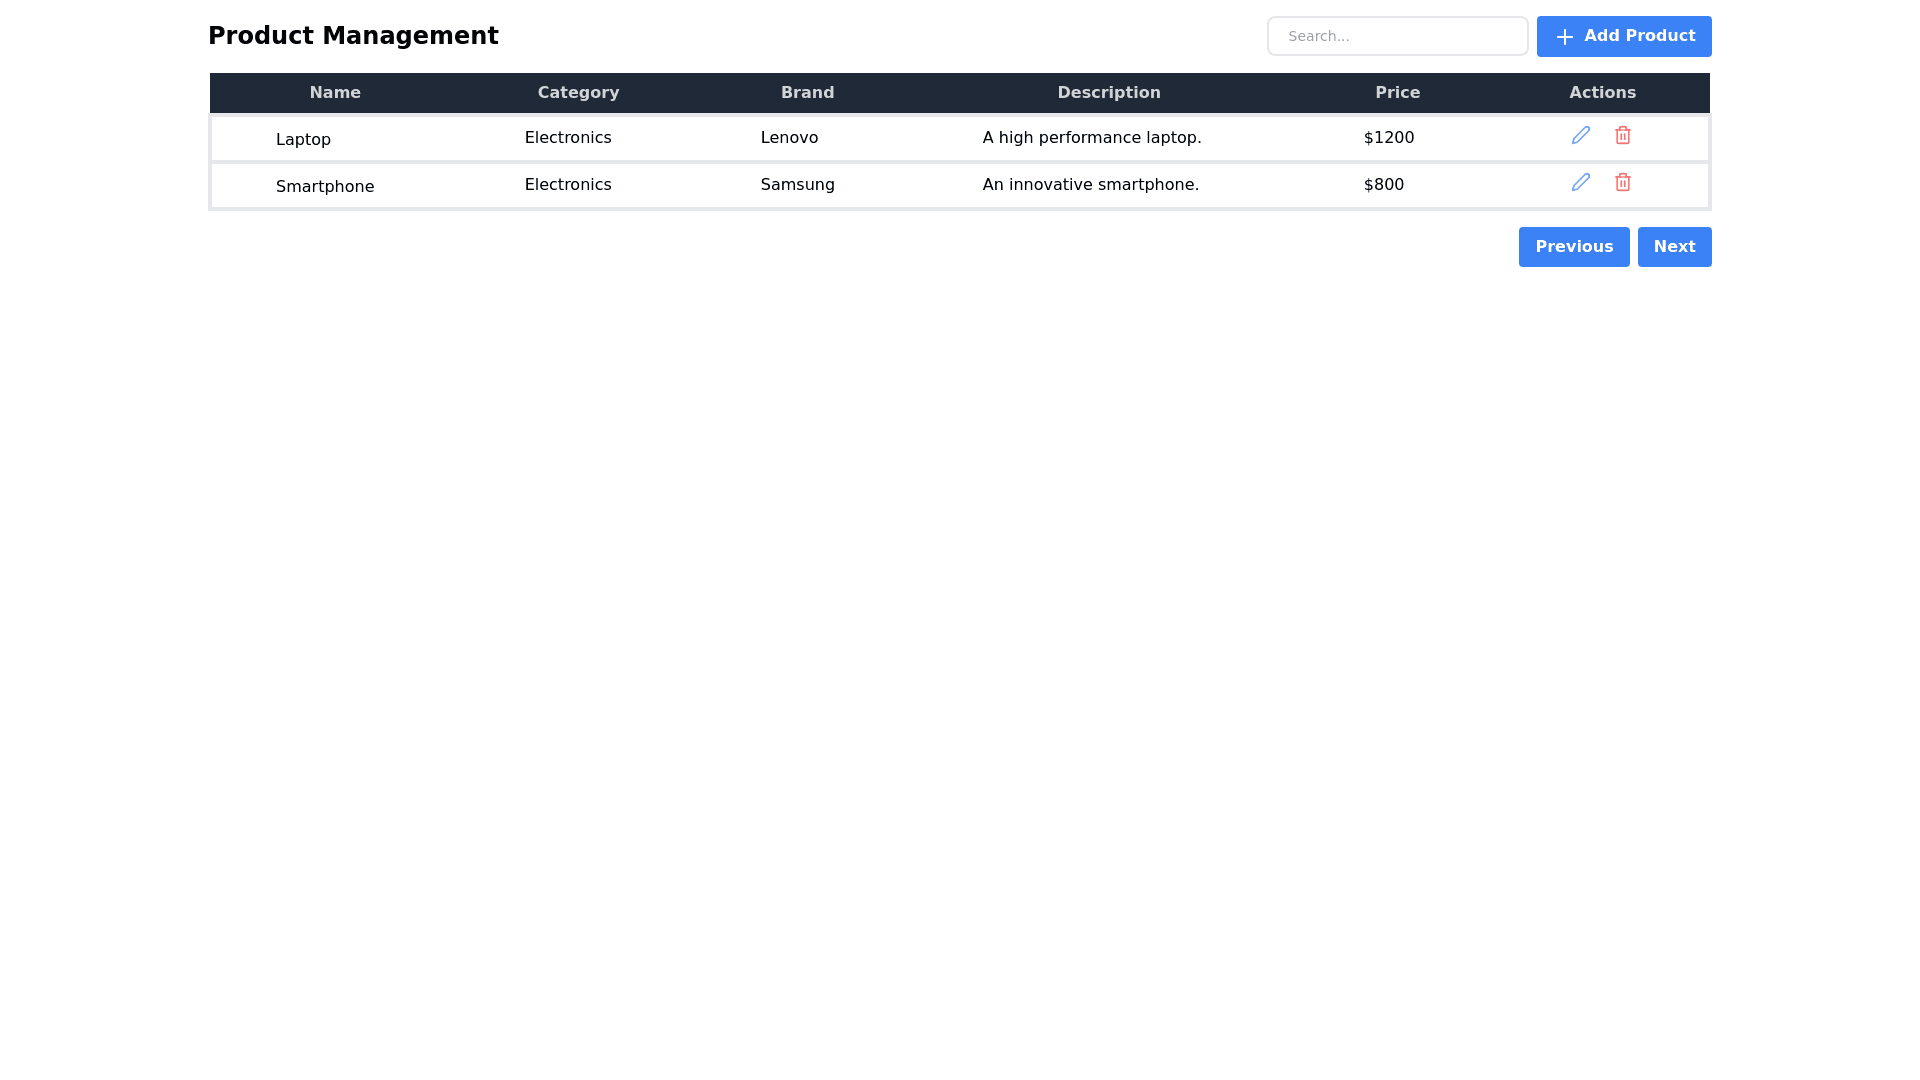Focus the Search input field
The height and width of the screenshot is (1080, 1920).
(1396, 36)
